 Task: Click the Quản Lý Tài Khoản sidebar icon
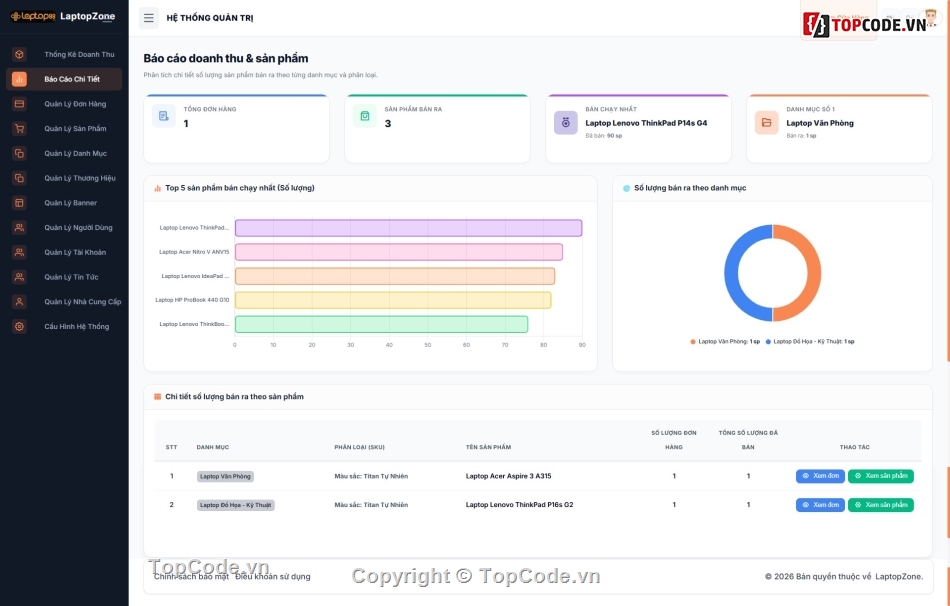pos(19,252)
